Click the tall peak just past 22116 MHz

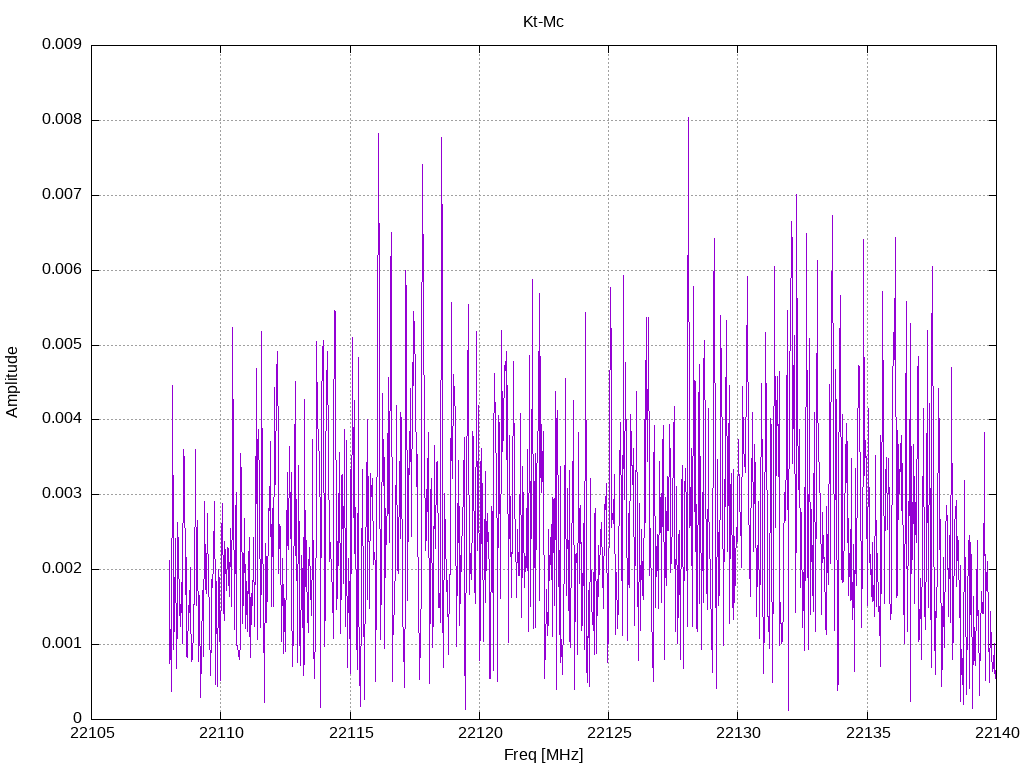[x=378, y=135]
